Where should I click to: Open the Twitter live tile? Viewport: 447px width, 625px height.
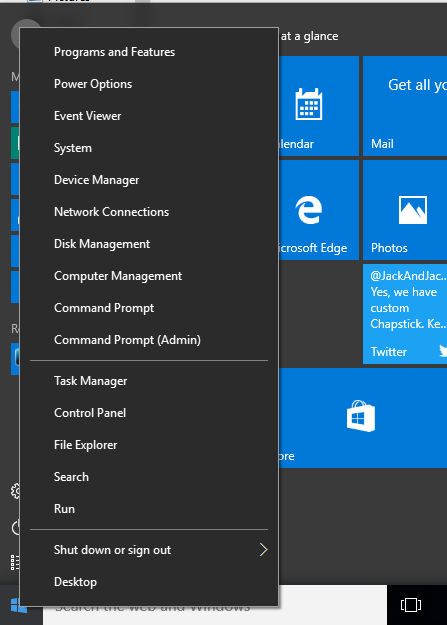point(405,314)
